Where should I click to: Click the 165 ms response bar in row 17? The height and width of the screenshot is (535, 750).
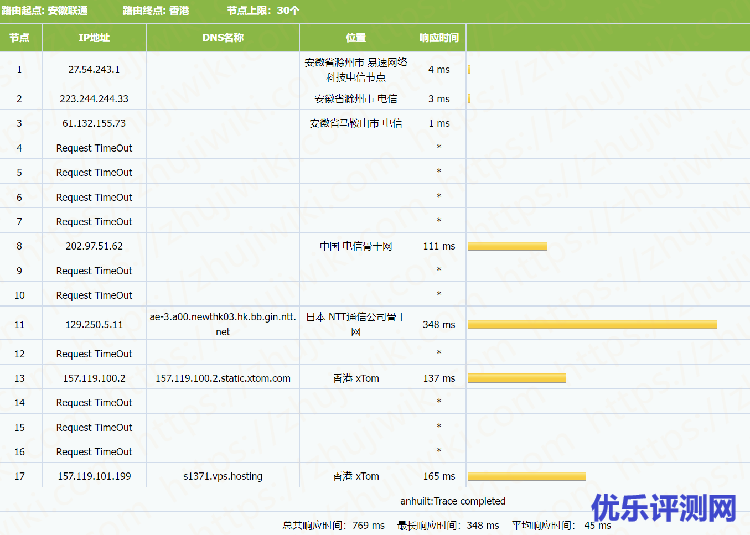(x=526, y=476)
